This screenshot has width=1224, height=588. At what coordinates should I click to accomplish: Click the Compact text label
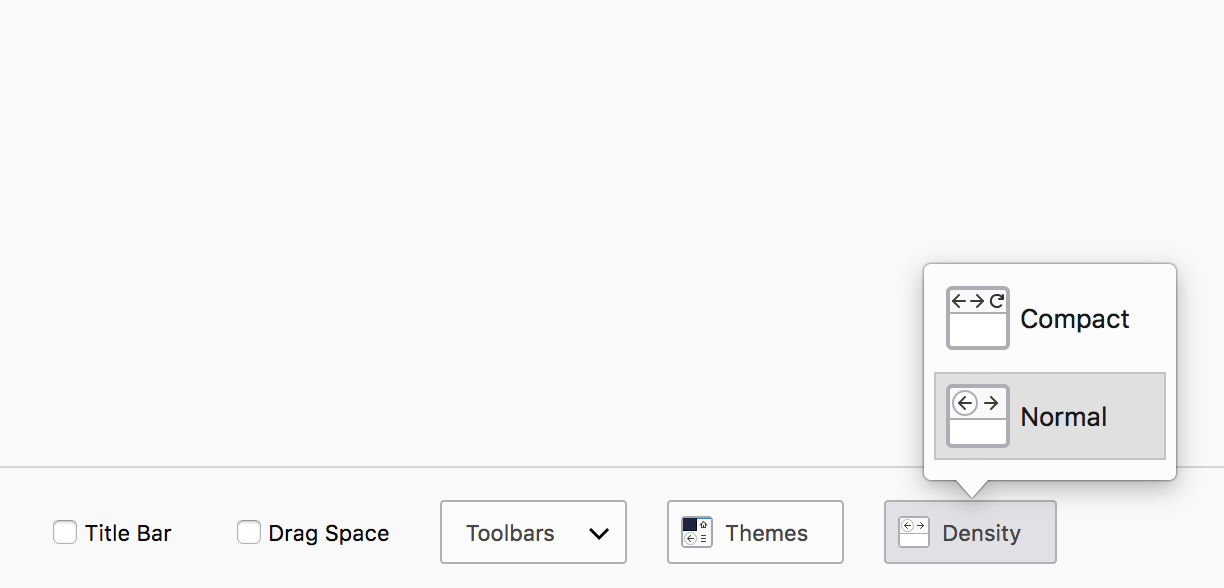[1074, 320]
